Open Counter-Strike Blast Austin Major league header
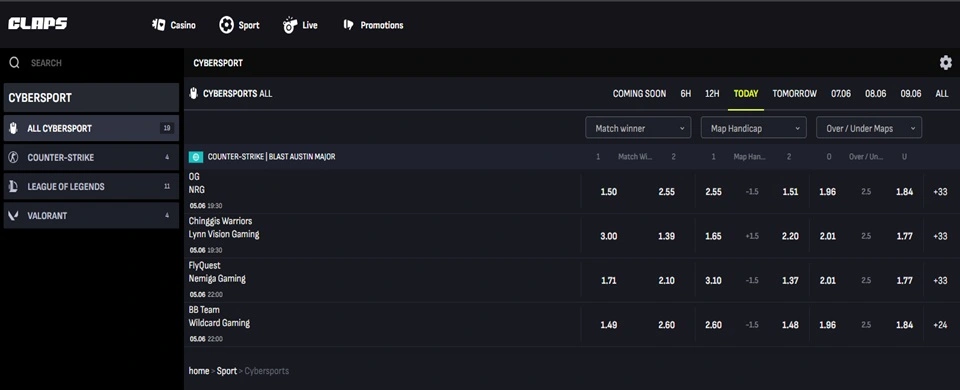The width and height of the screenshot is (960, 390). pyautogui.click(x=271, y=157)
